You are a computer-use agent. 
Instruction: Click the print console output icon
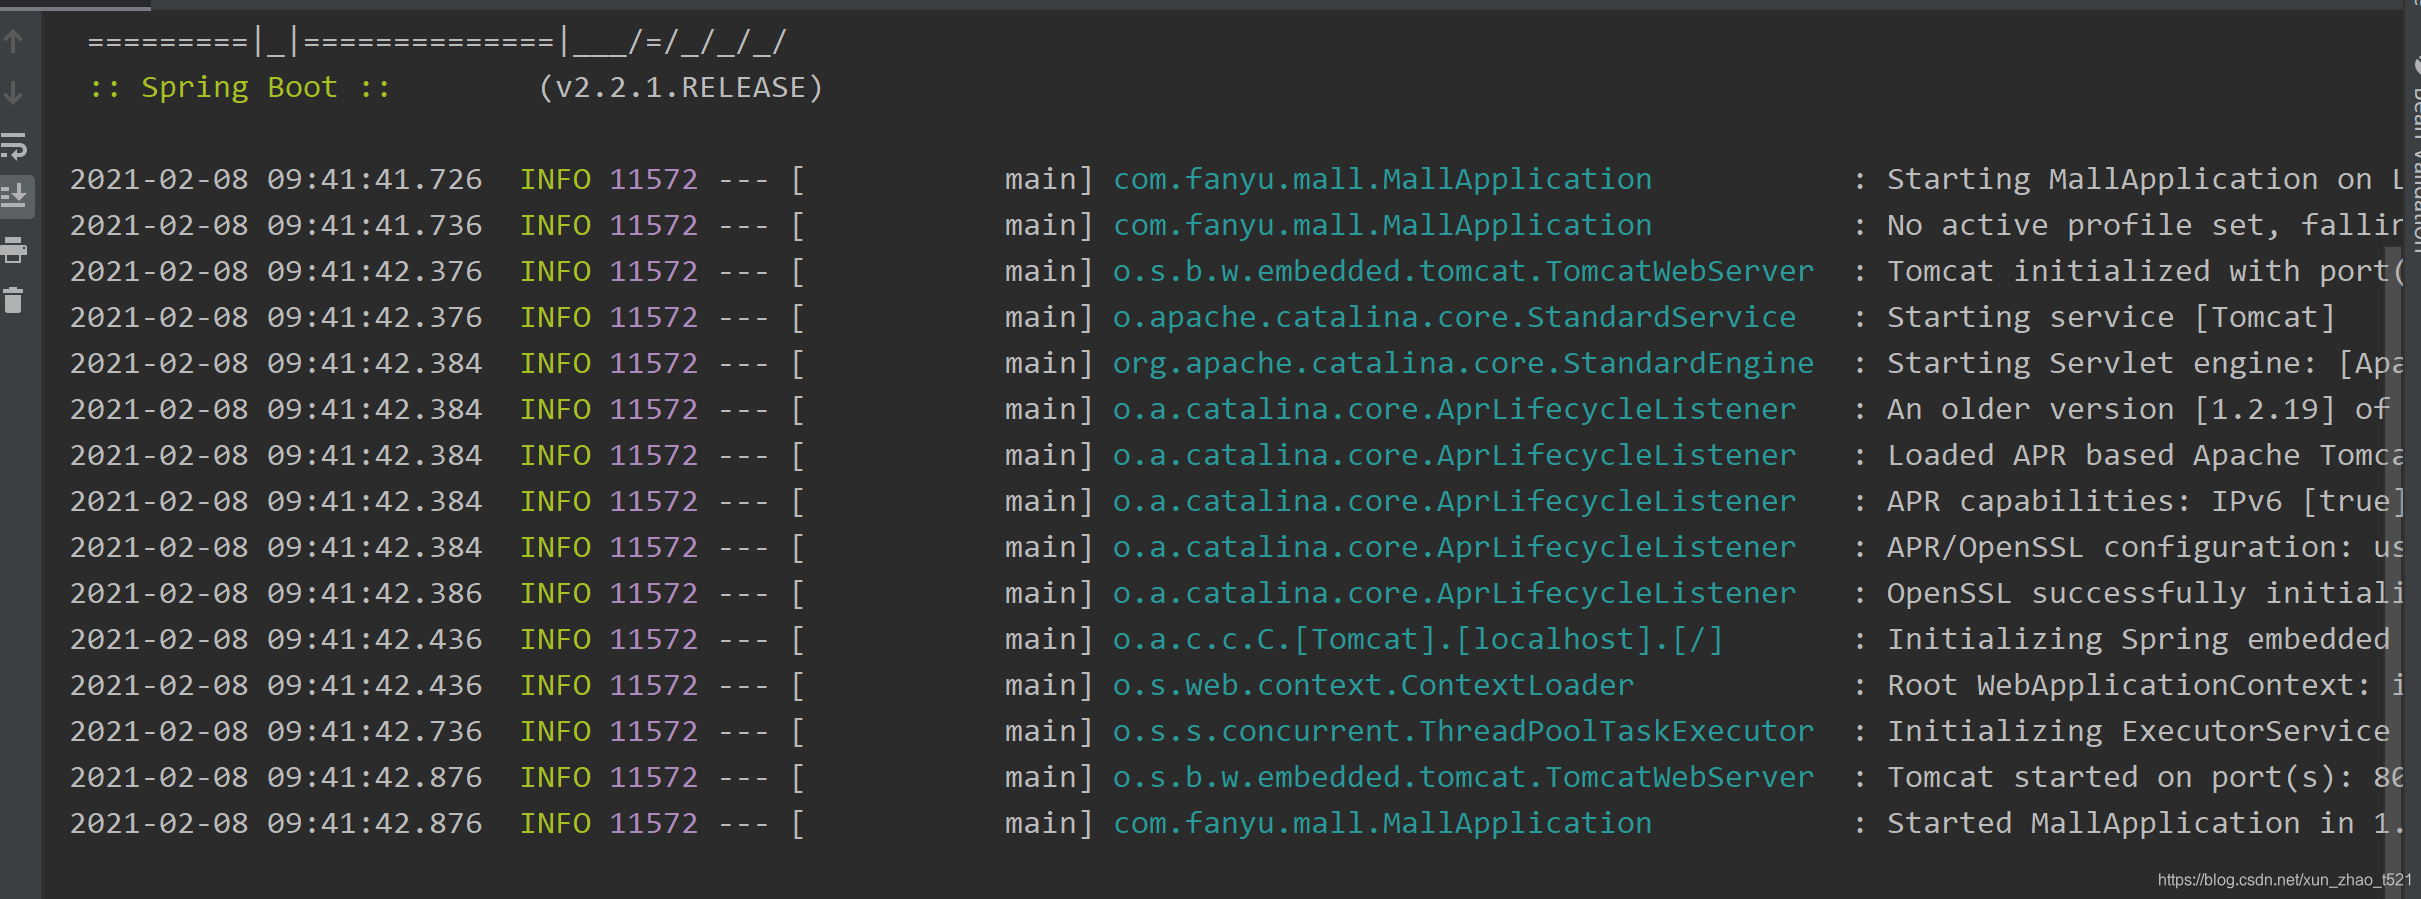(14, 249)
